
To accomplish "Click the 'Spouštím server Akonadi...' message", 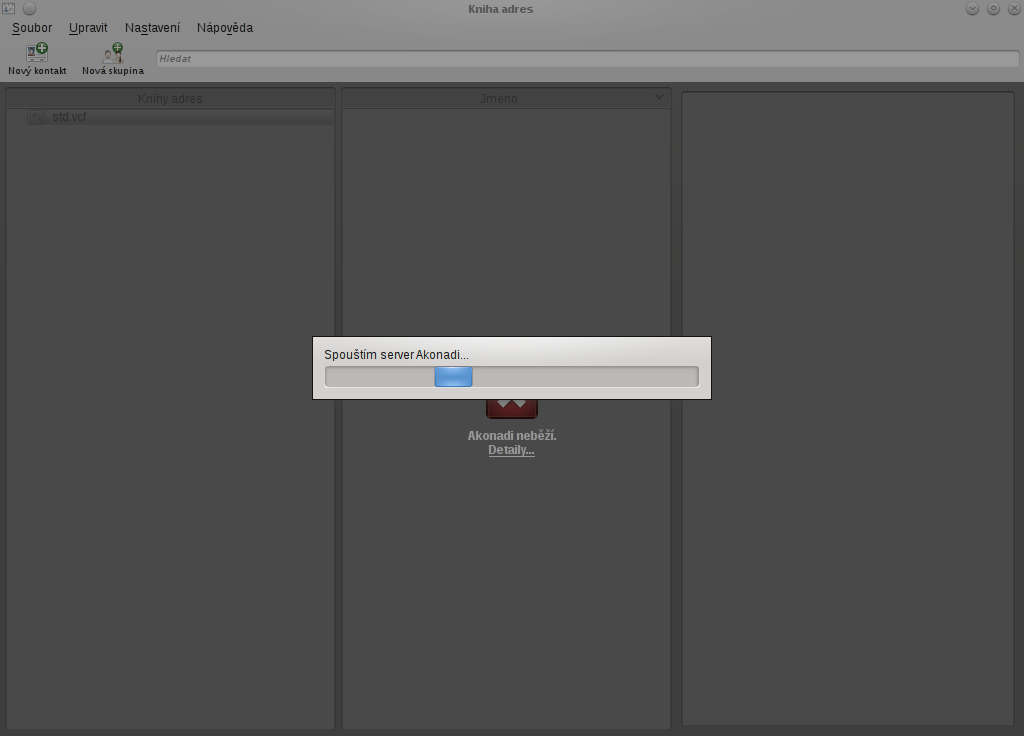I will coord(396,355).
